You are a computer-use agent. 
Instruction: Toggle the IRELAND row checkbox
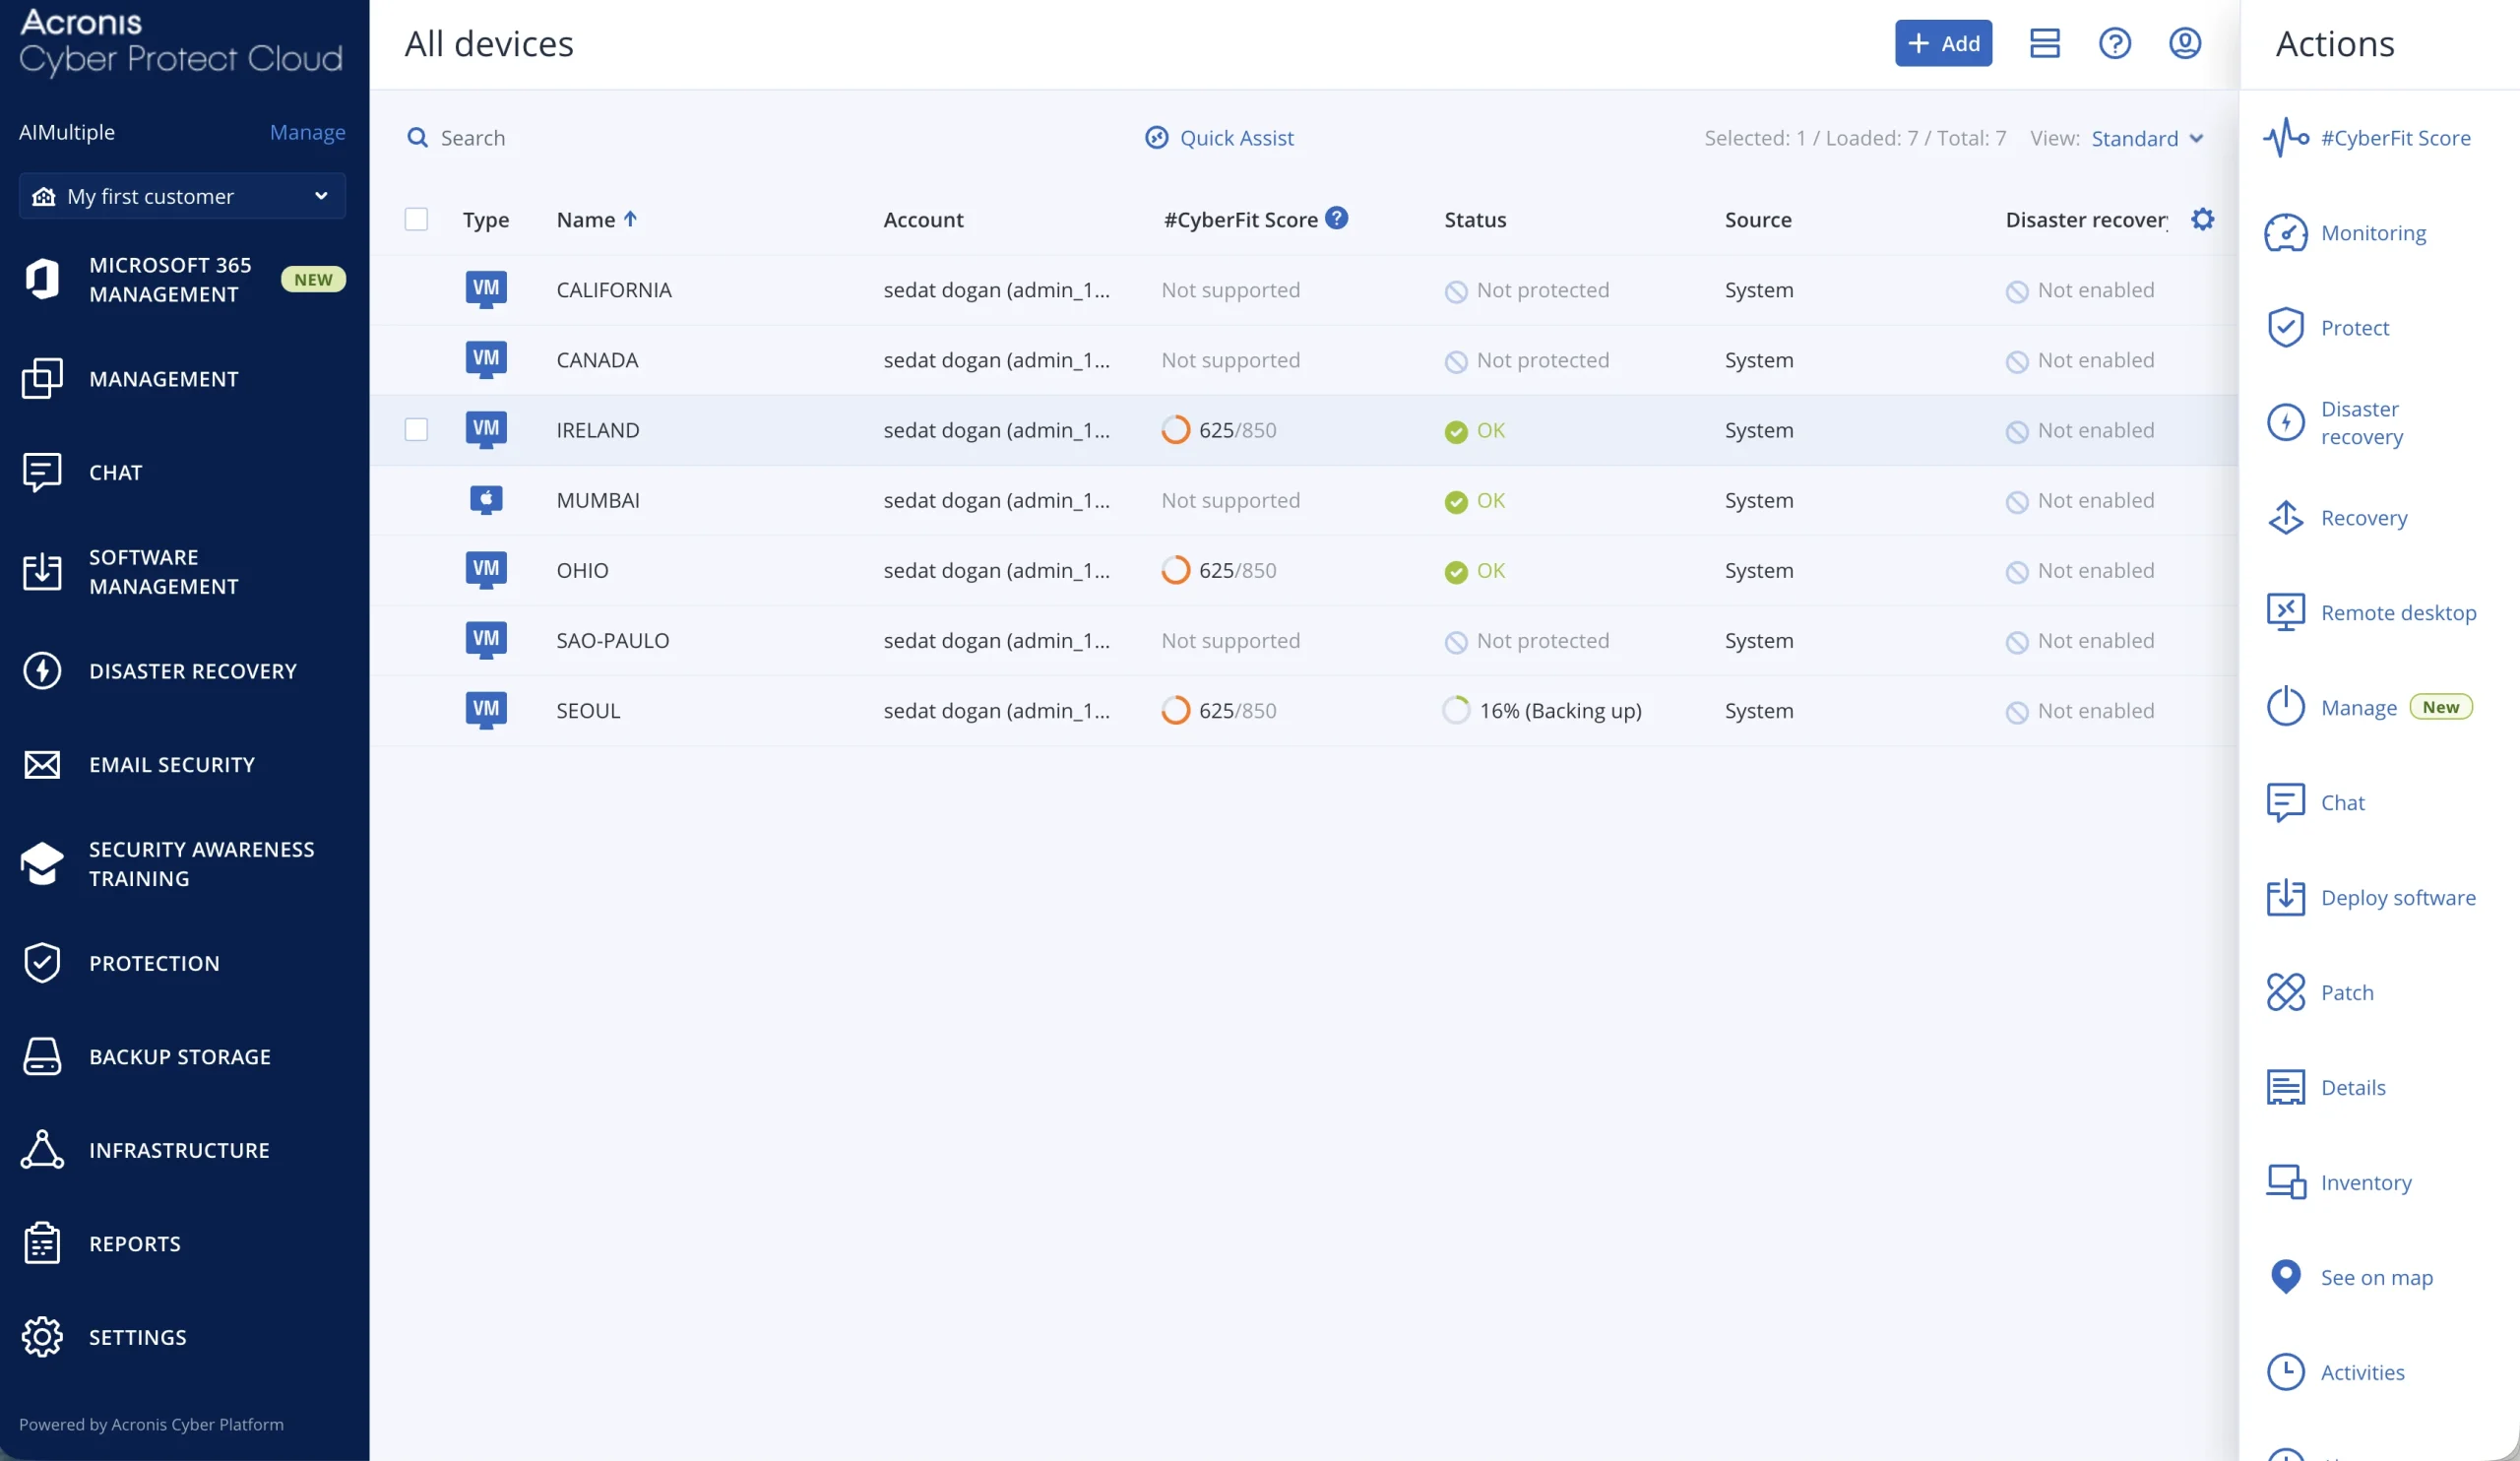pyautogui.click(x=416, y=430)
